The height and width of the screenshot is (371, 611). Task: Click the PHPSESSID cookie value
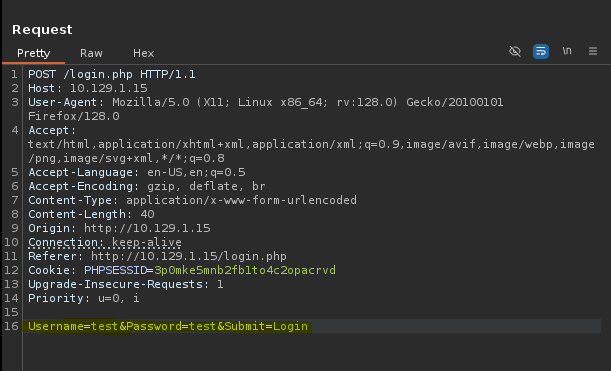(245, 270)
